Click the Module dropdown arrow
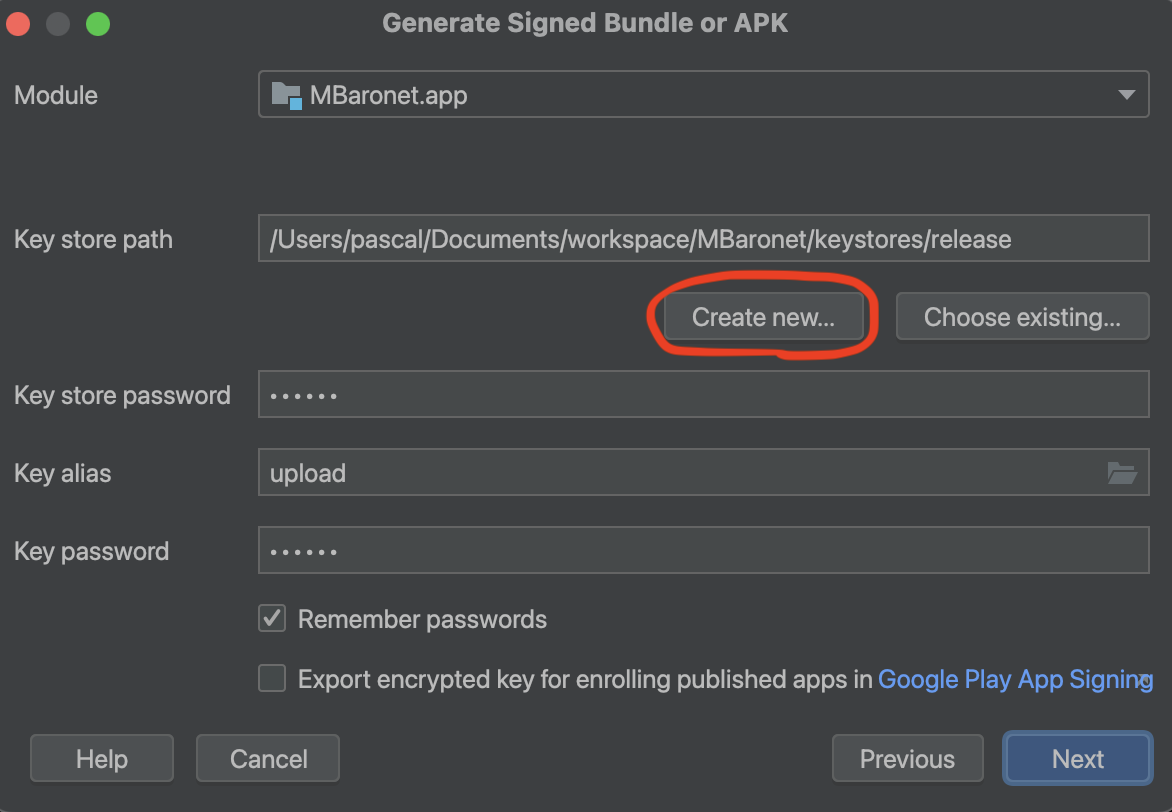Viewport: 1172px width, 812px height. tap(1126, 96)
